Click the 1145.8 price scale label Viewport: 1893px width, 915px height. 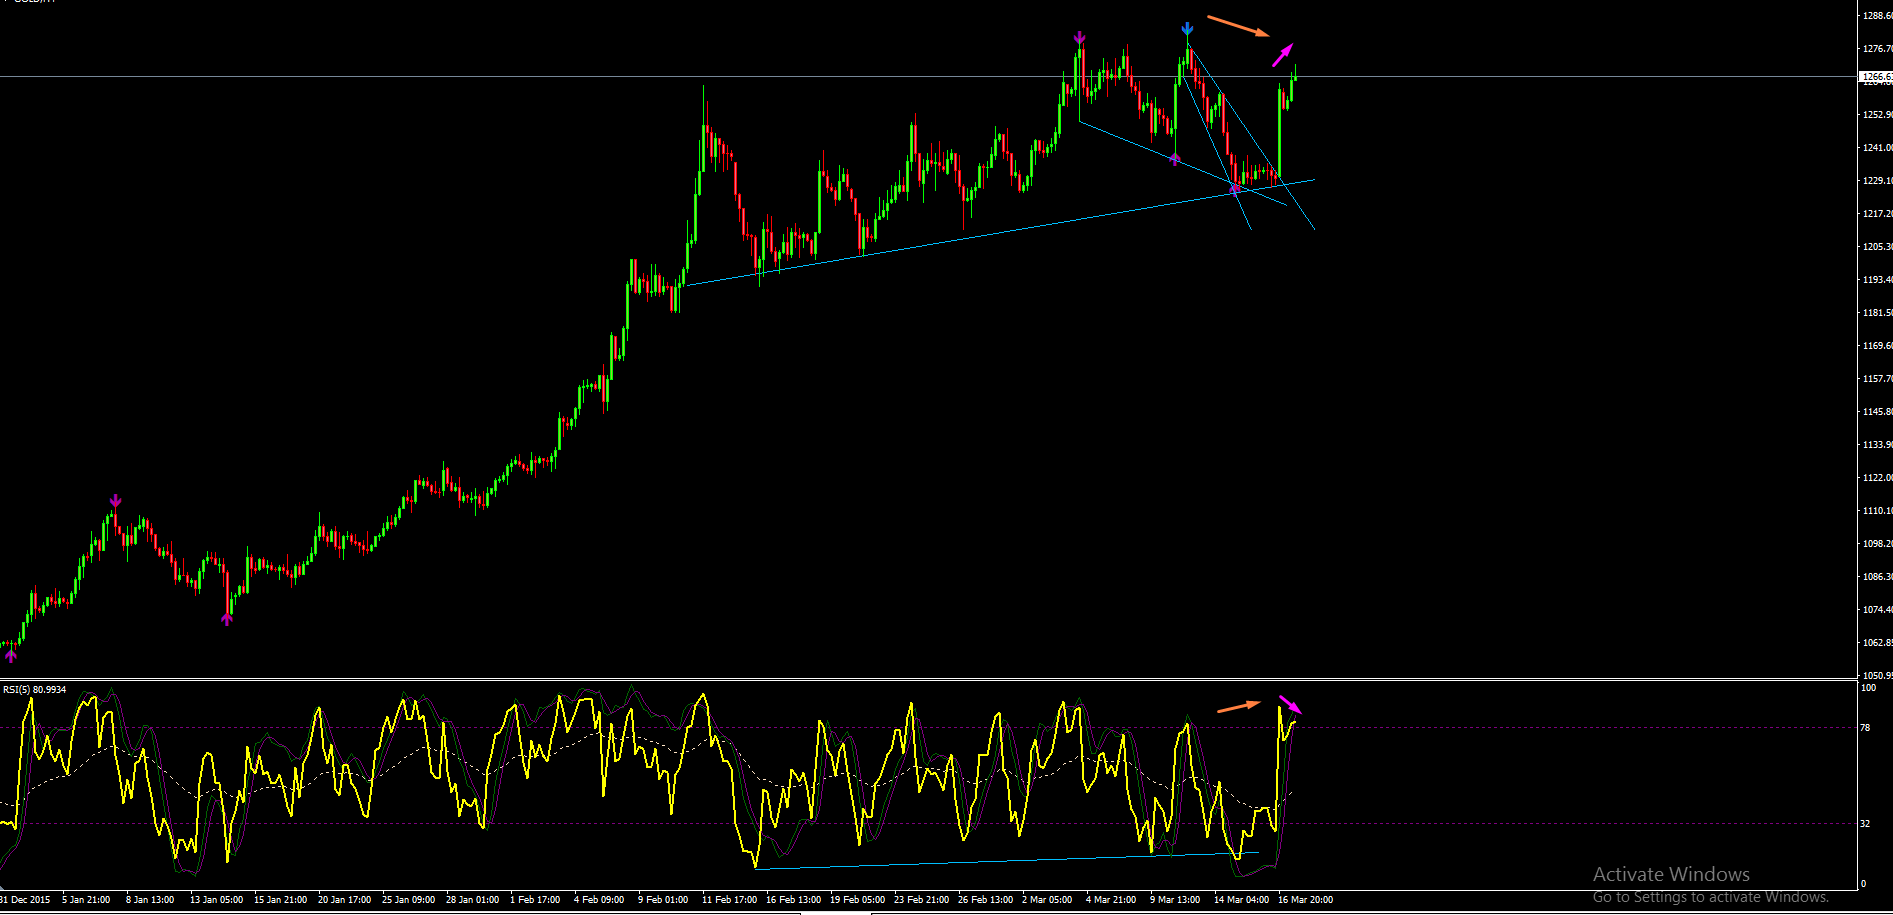coord(1877,412)
